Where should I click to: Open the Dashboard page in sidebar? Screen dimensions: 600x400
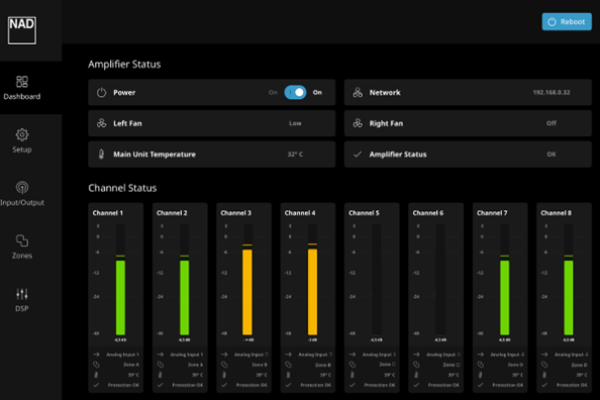tap(22, 87)
